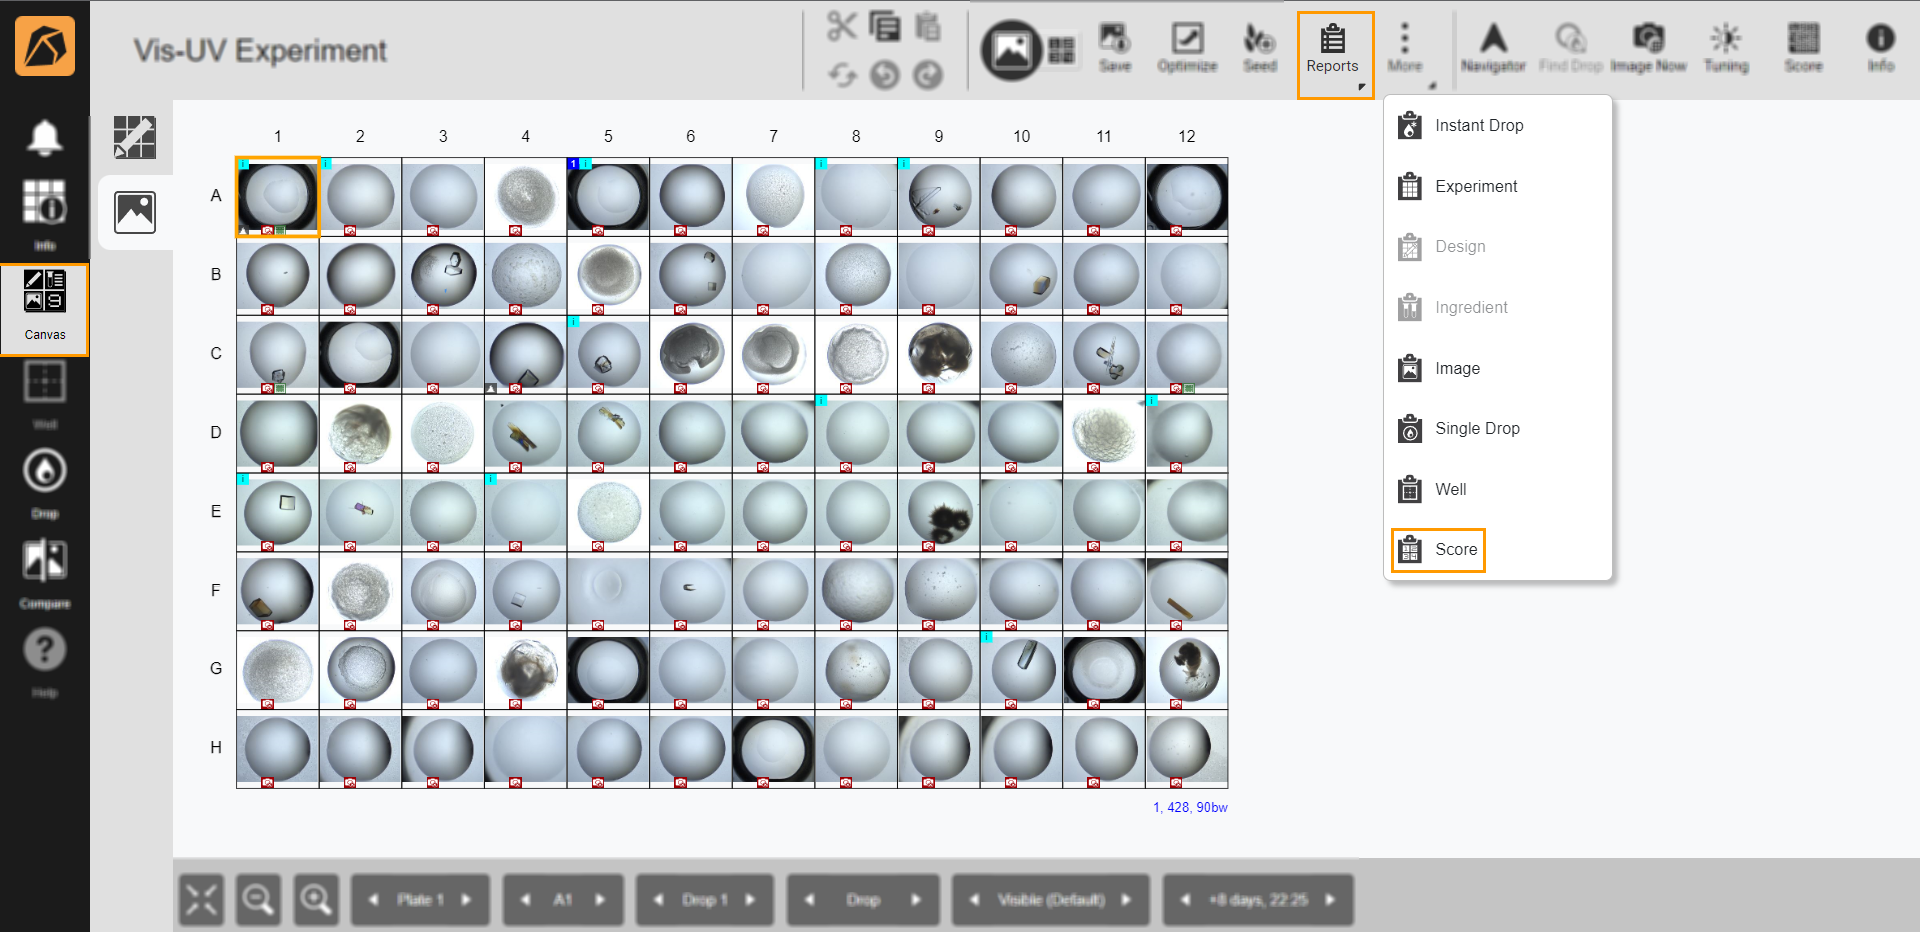
Task: Select Instant Drop report option
Action: point(1478,126)
